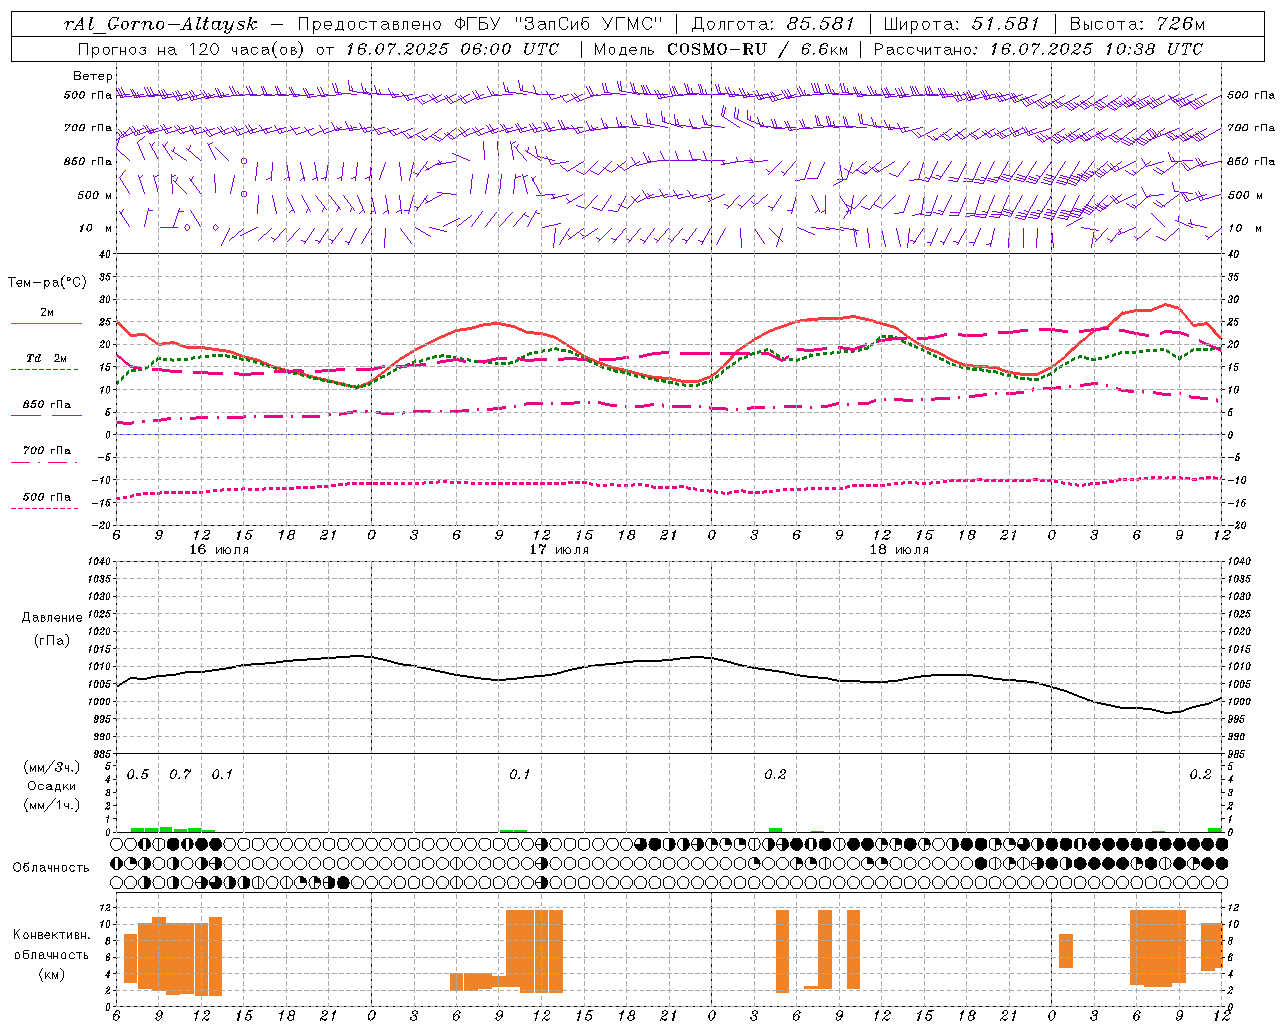This screenshot has height=1024, width=1280.
Task: Click the 700 гПа temperature legend entry
Action: (x=46, y=451)
